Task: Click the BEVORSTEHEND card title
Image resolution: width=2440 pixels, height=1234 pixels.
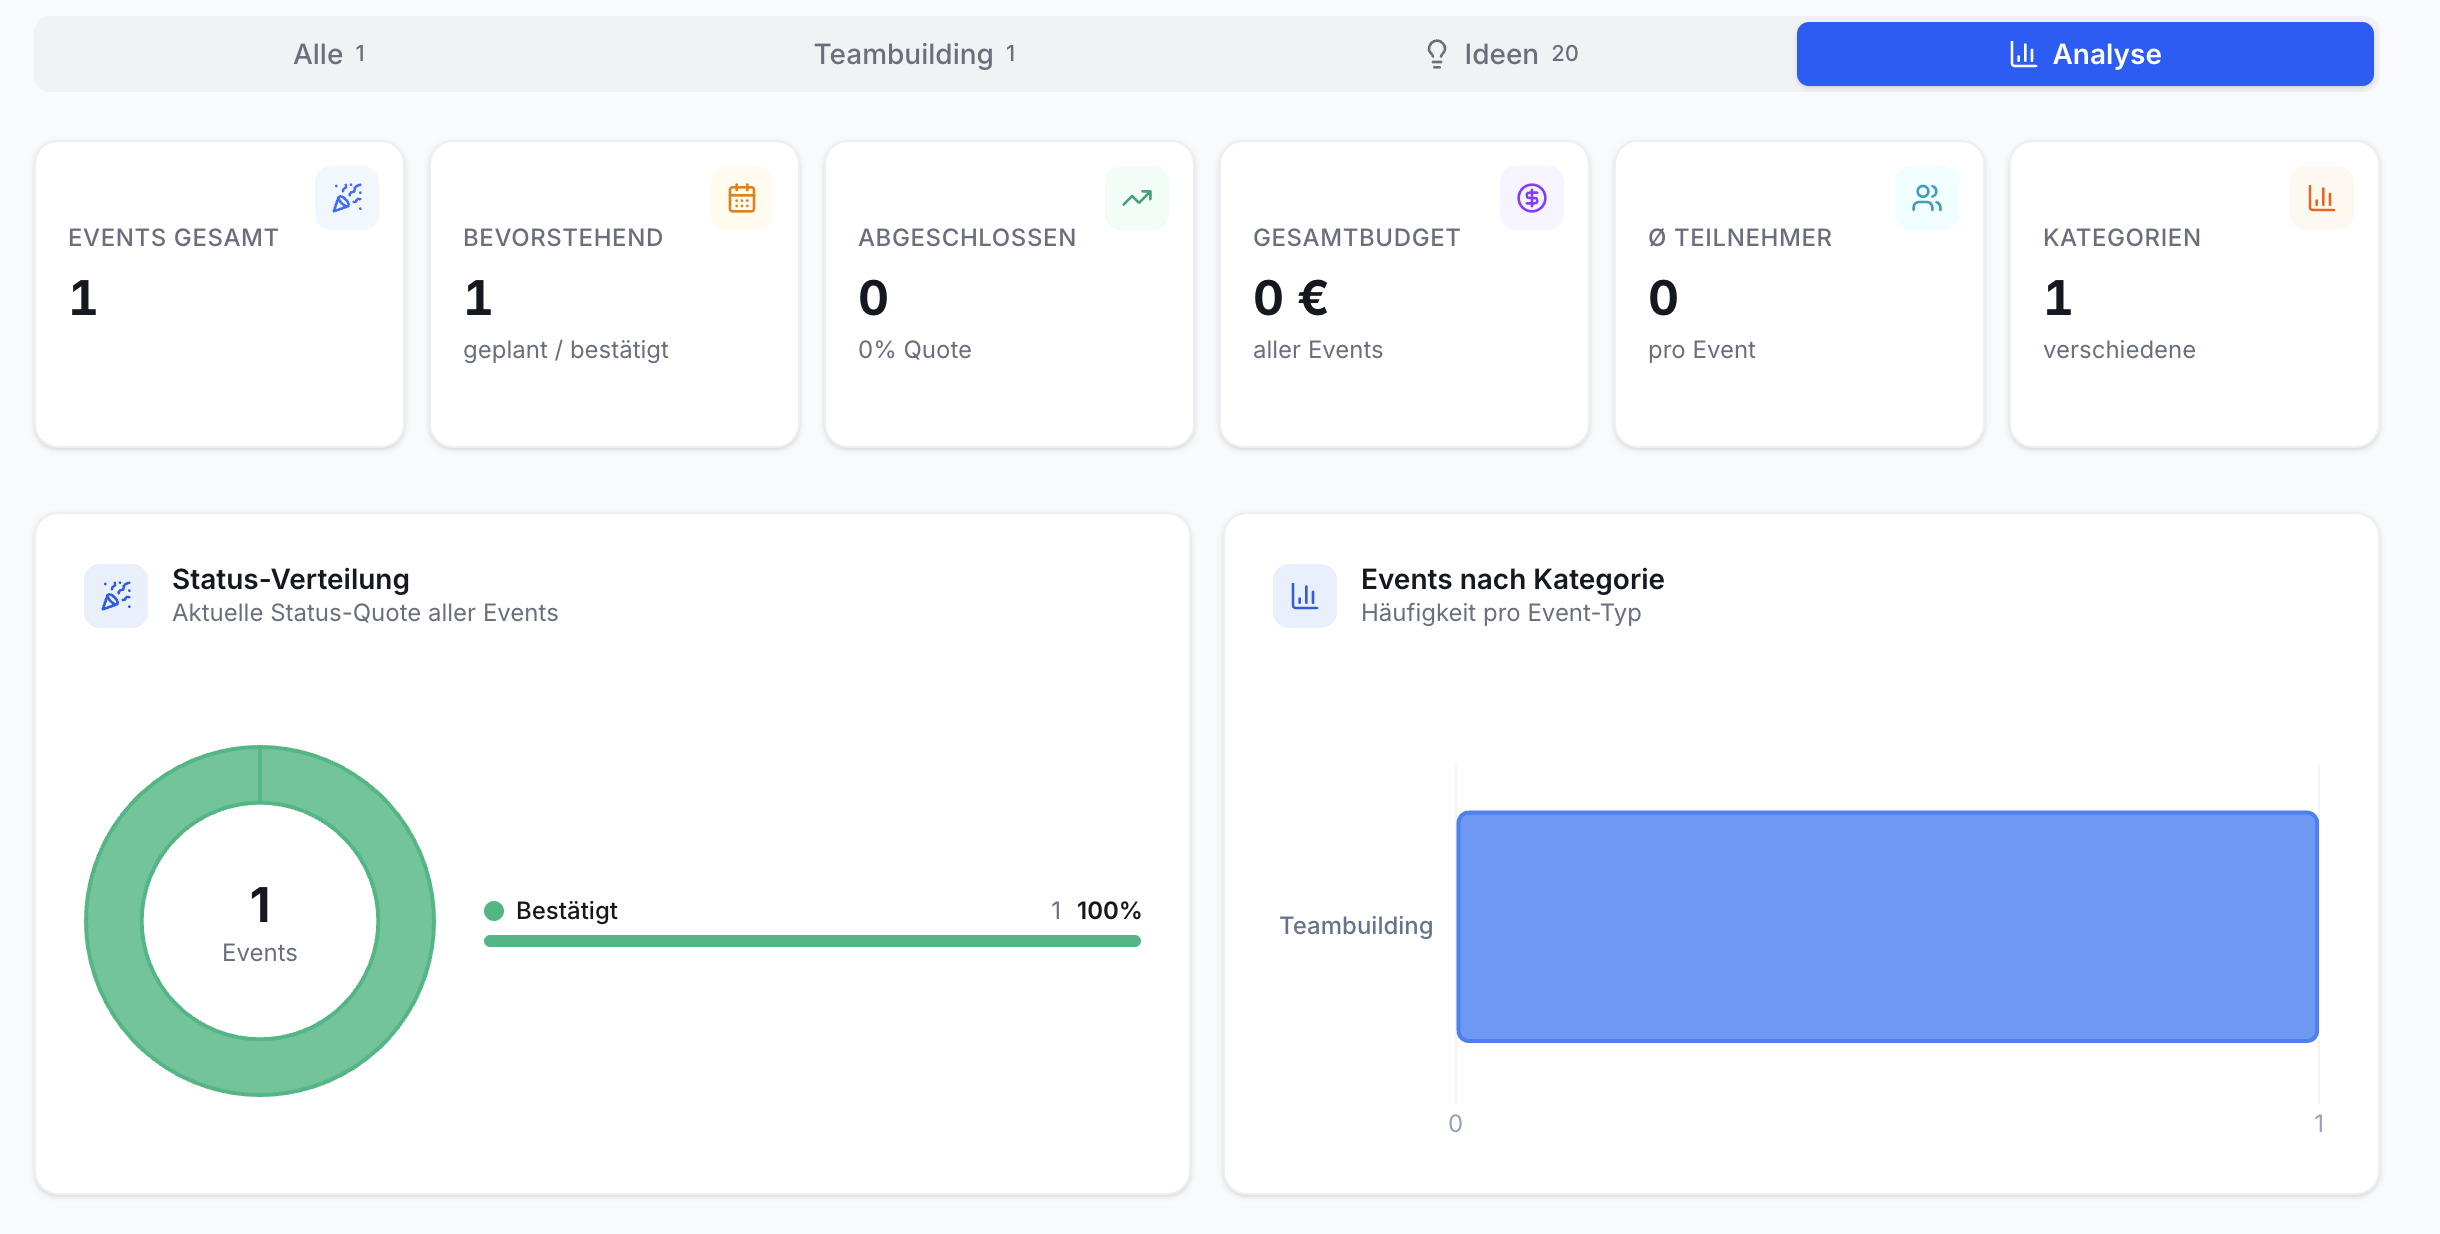Action: tap(563, 238)
